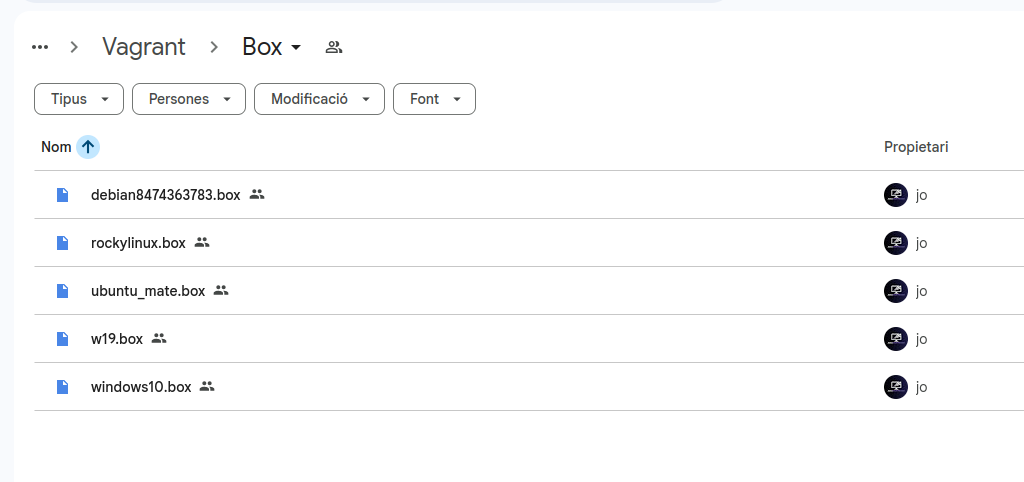Open the Tipus filter dropdown

(x=79, y=99)
